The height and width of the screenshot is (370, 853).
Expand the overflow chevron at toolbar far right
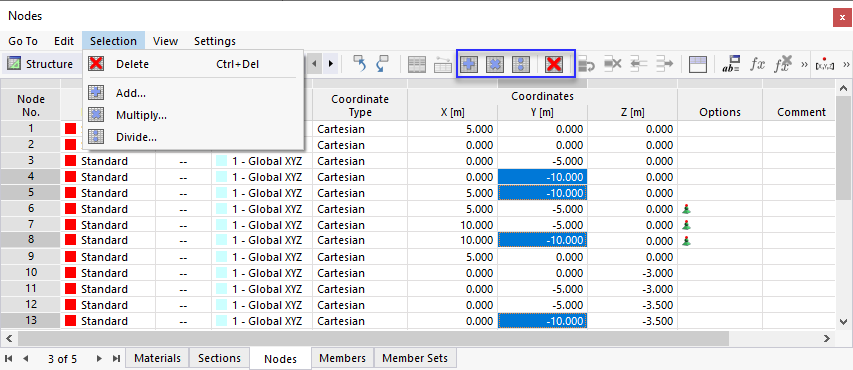coord(846,64)
